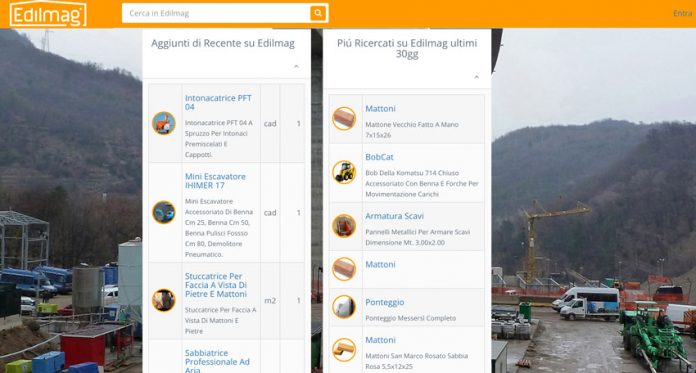Click the m2 unit cell in Stuccatrice row
Screen dimensions: 696x373
(270, 301)
